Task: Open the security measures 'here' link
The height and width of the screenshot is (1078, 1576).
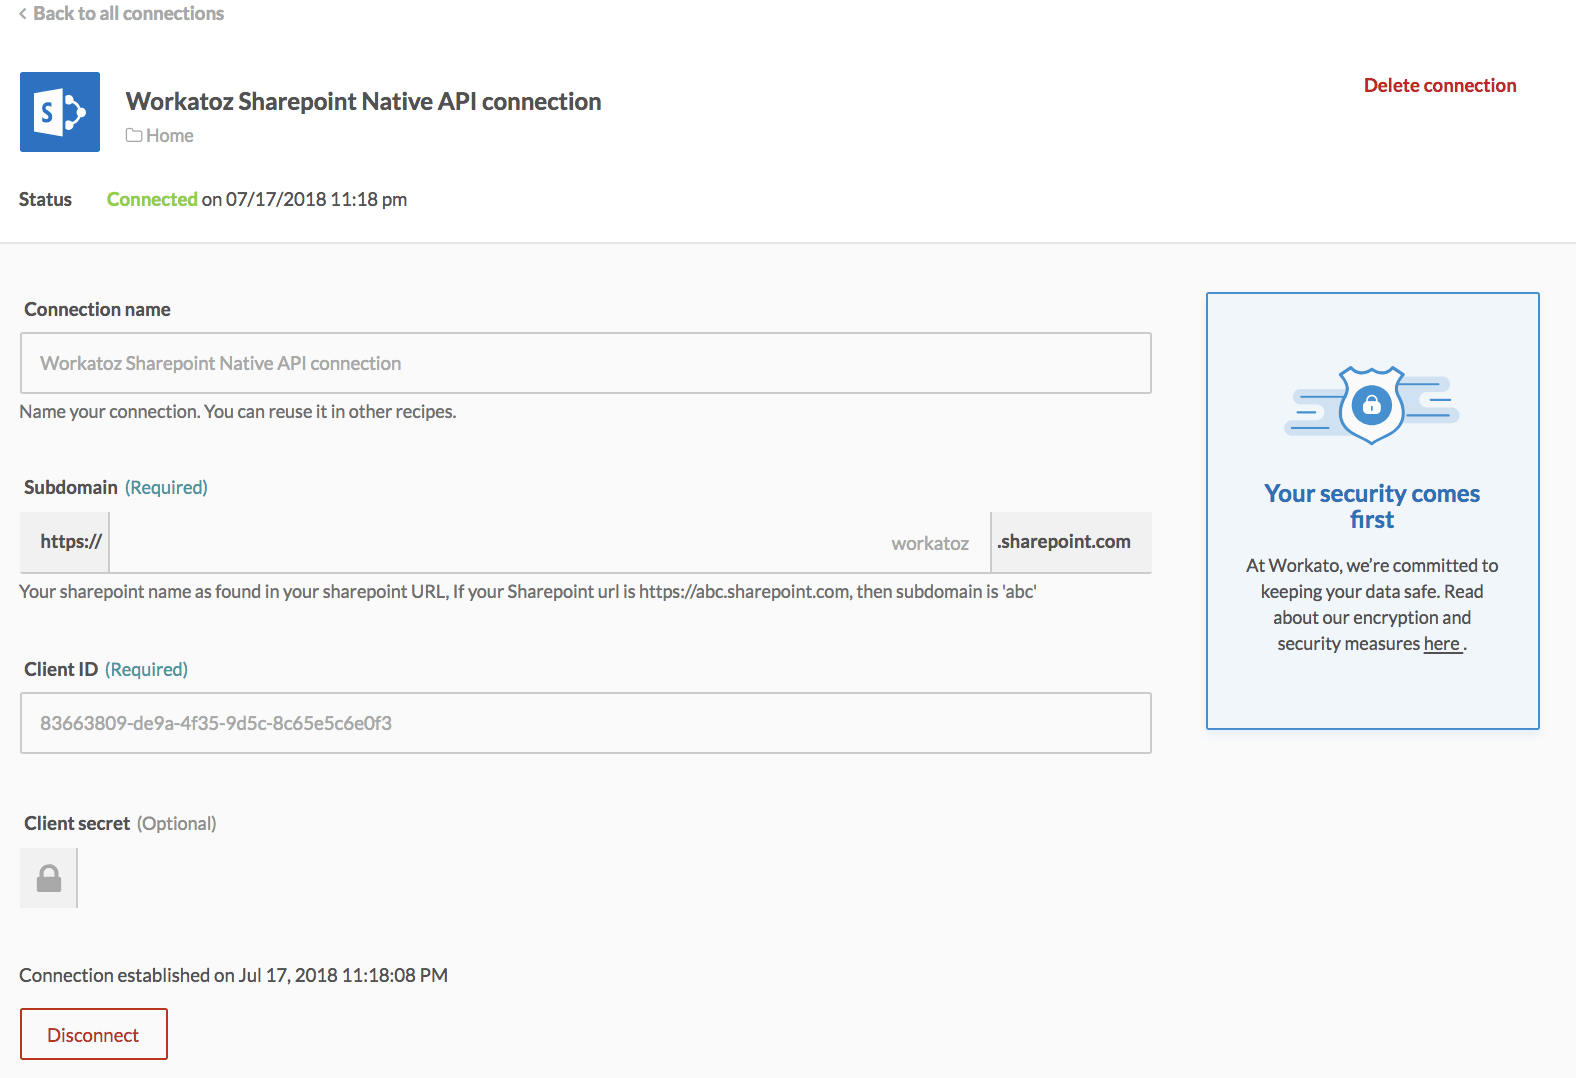Action: pyautogui.click(x=1441, y=644)
